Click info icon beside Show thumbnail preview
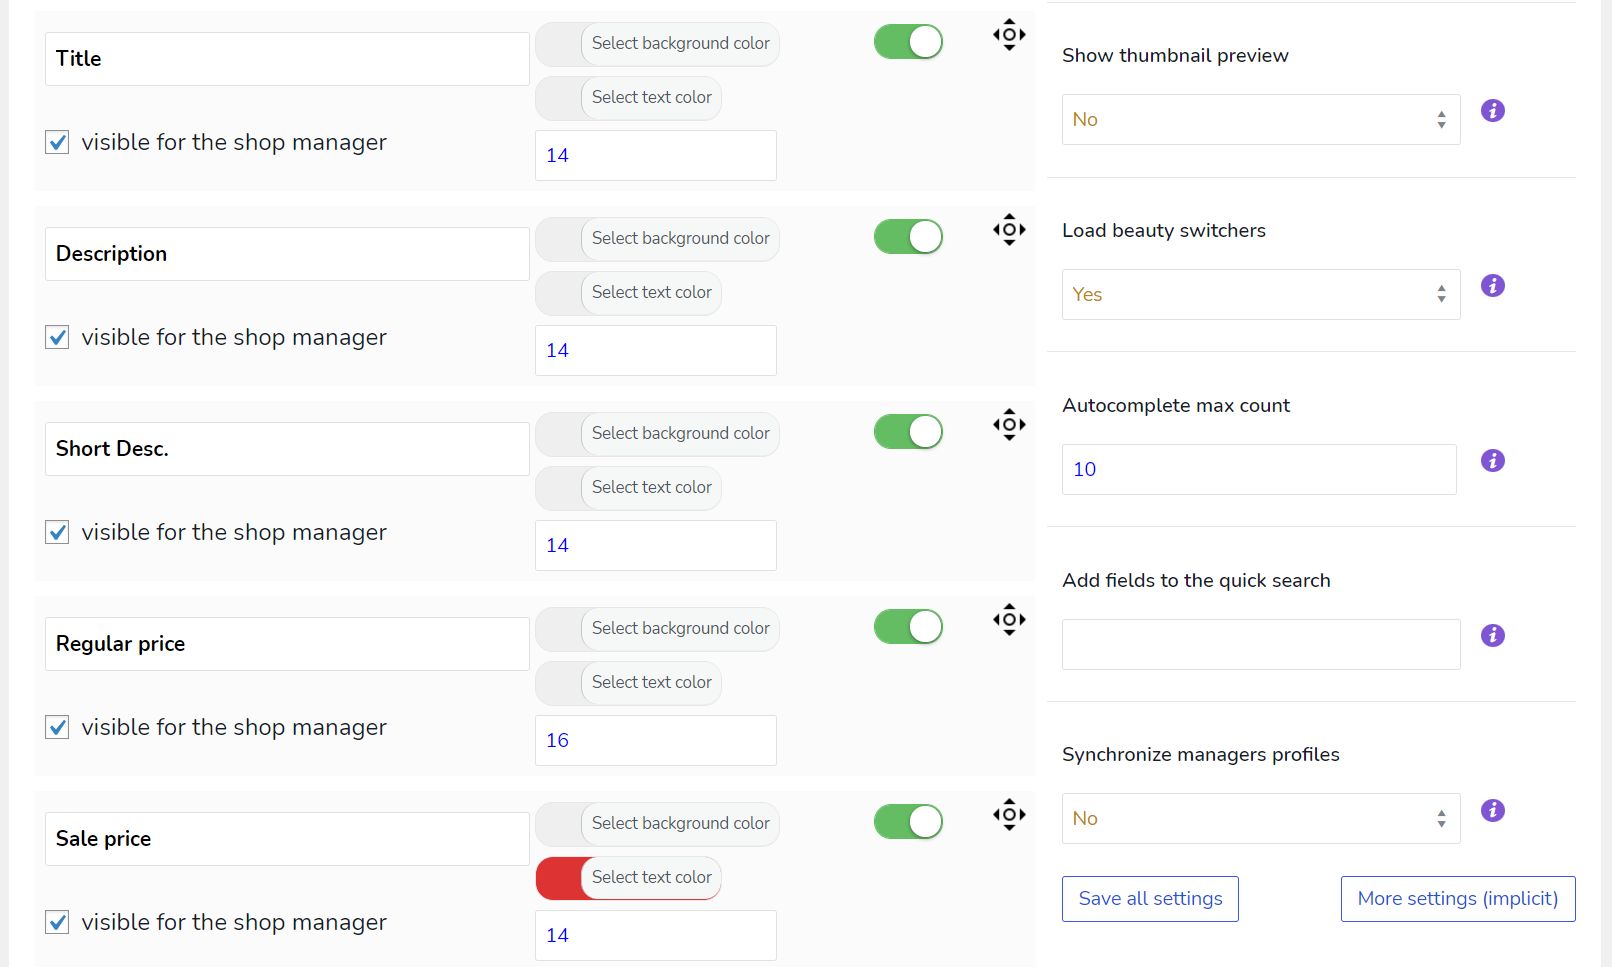The width and height of the screenshot is (1612, 967). coord(1492,111)
